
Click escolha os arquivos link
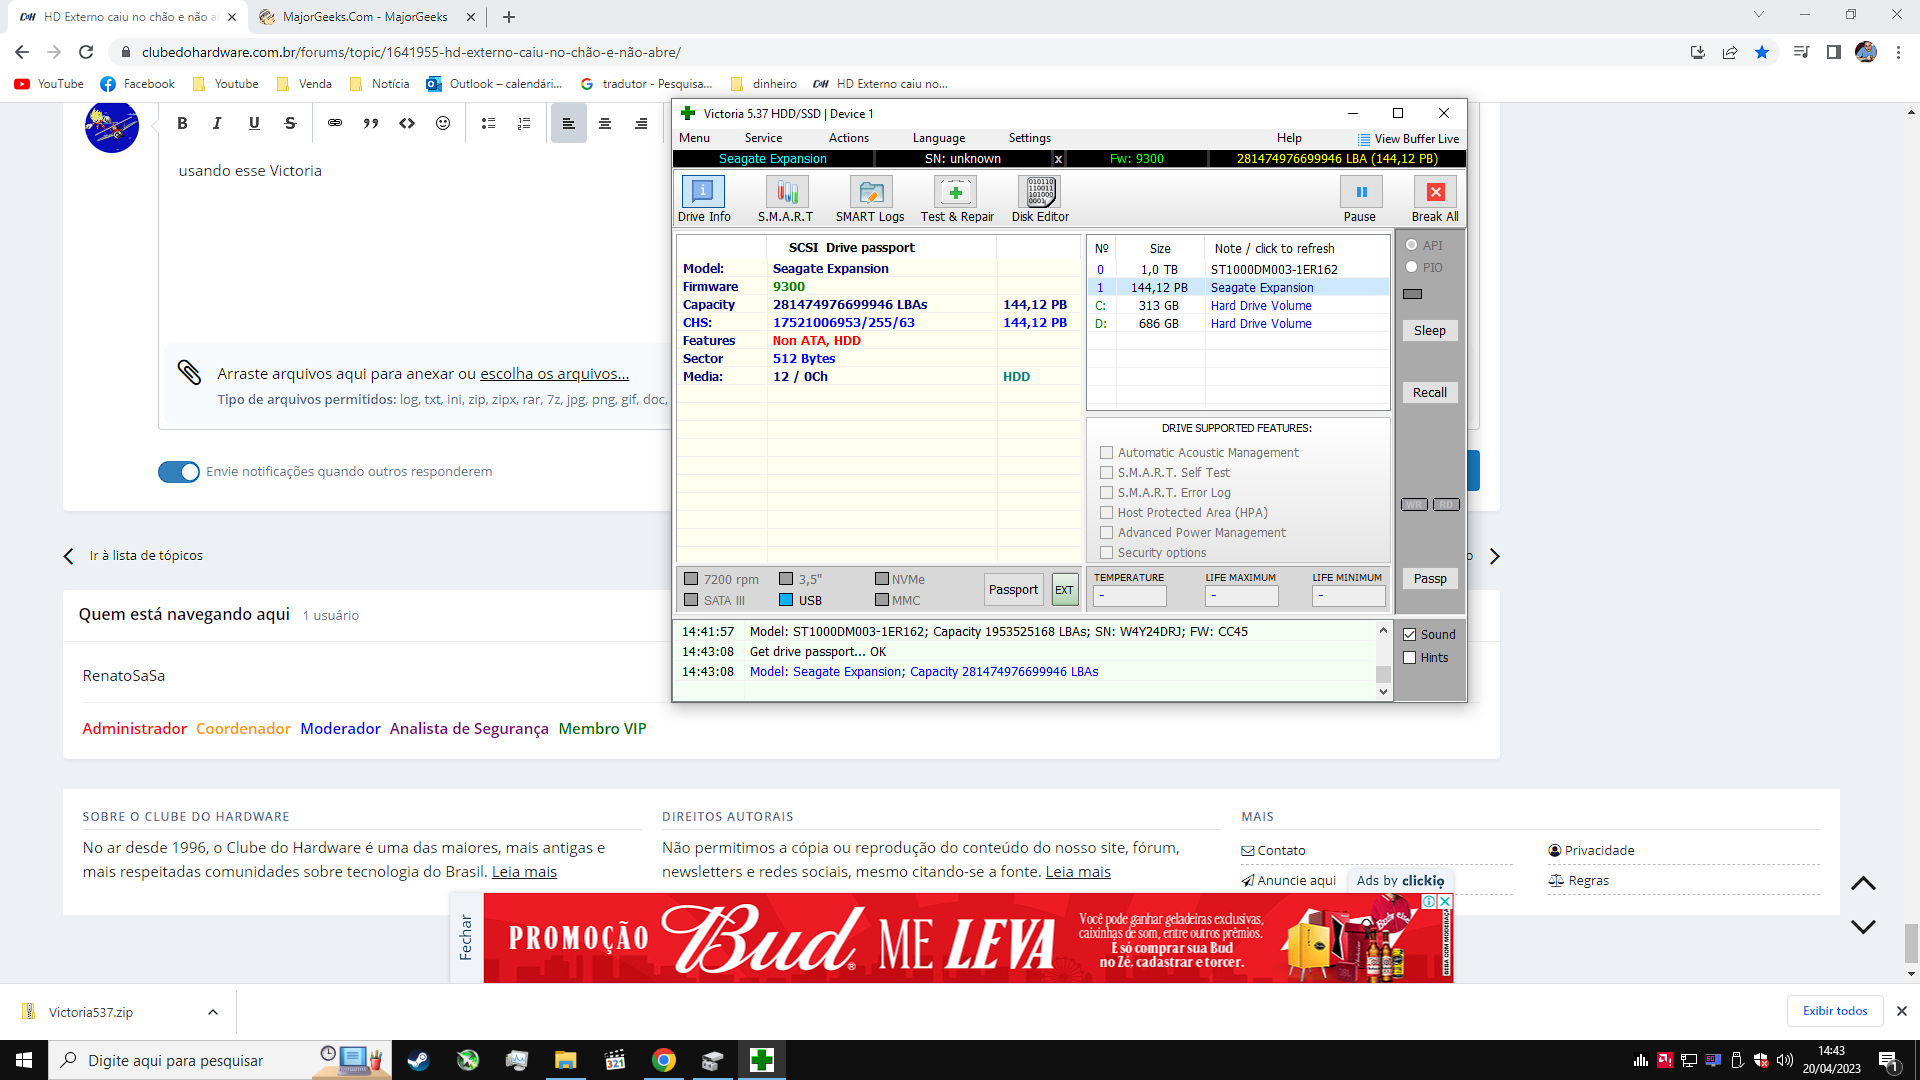click(554, 374)
